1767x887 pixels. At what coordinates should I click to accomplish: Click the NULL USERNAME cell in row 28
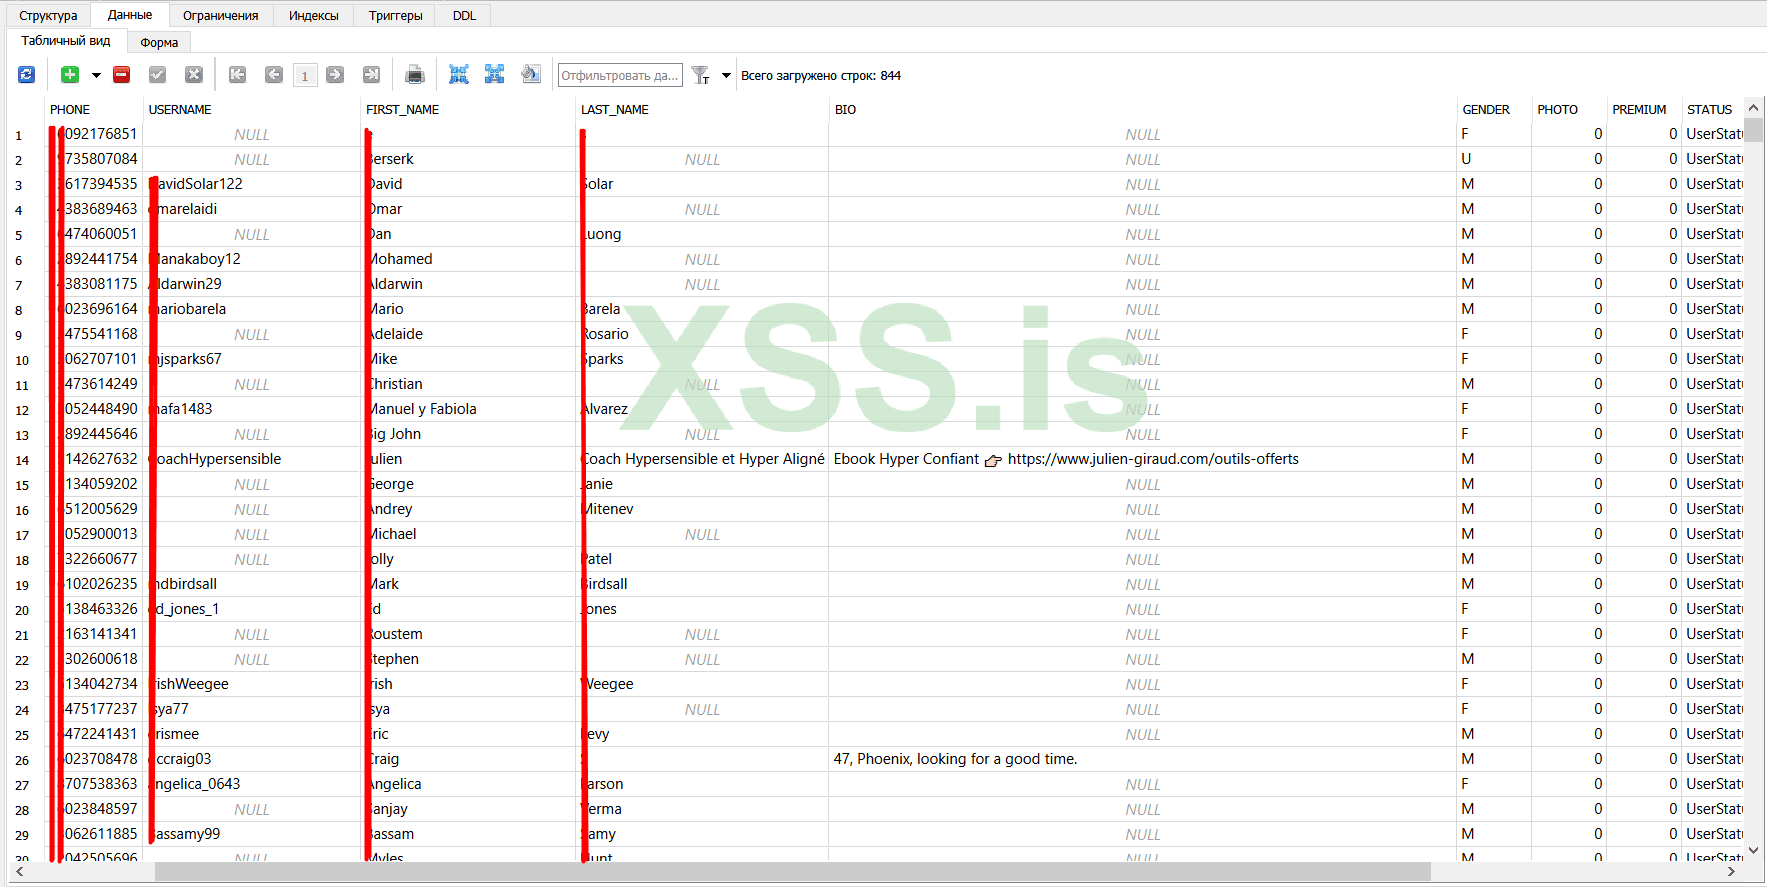(x=252, y=809)
